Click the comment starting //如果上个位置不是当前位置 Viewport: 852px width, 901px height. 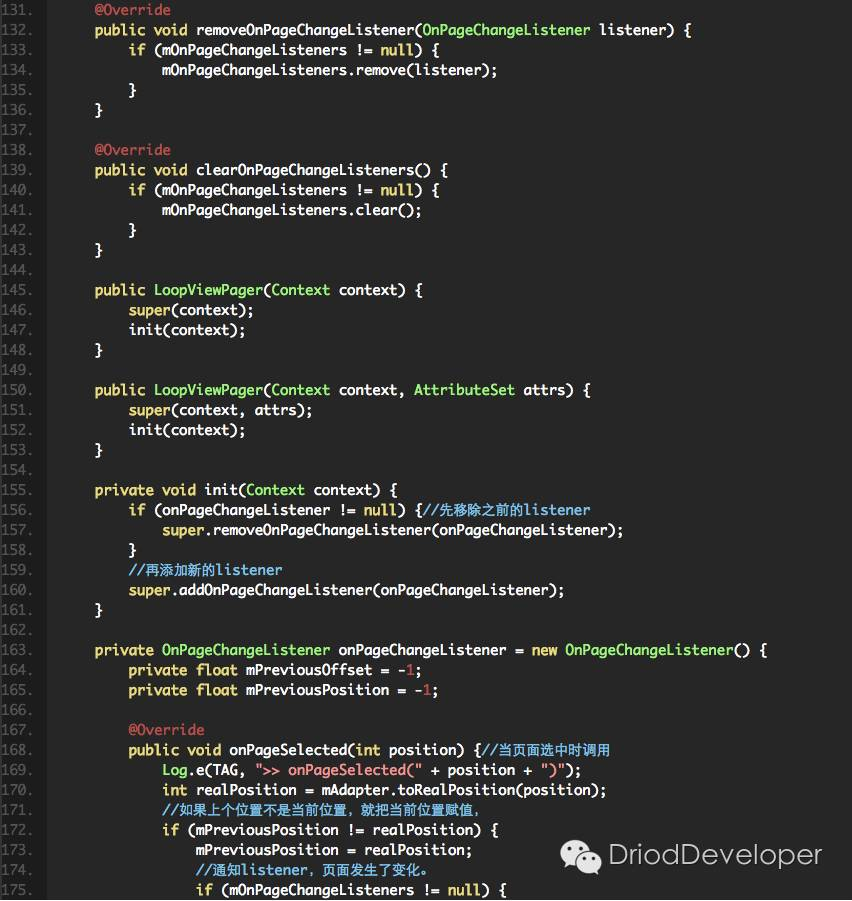coord(321,810)
